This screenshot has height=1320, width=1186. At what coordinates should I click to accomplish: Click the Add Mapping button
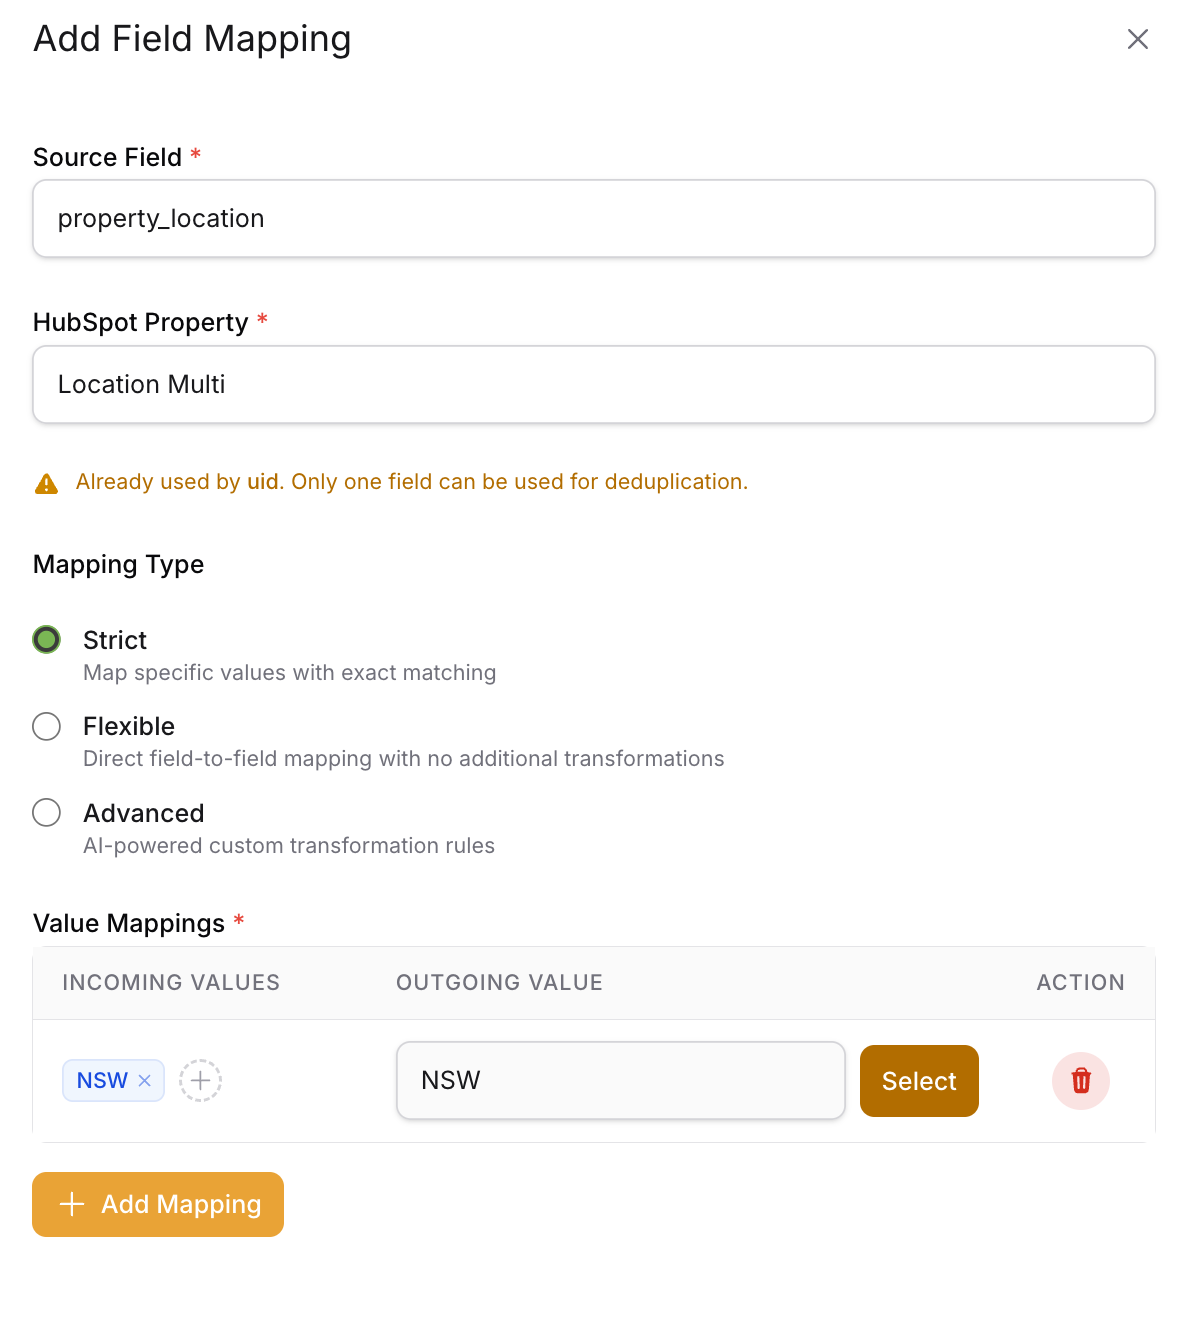157,1204
